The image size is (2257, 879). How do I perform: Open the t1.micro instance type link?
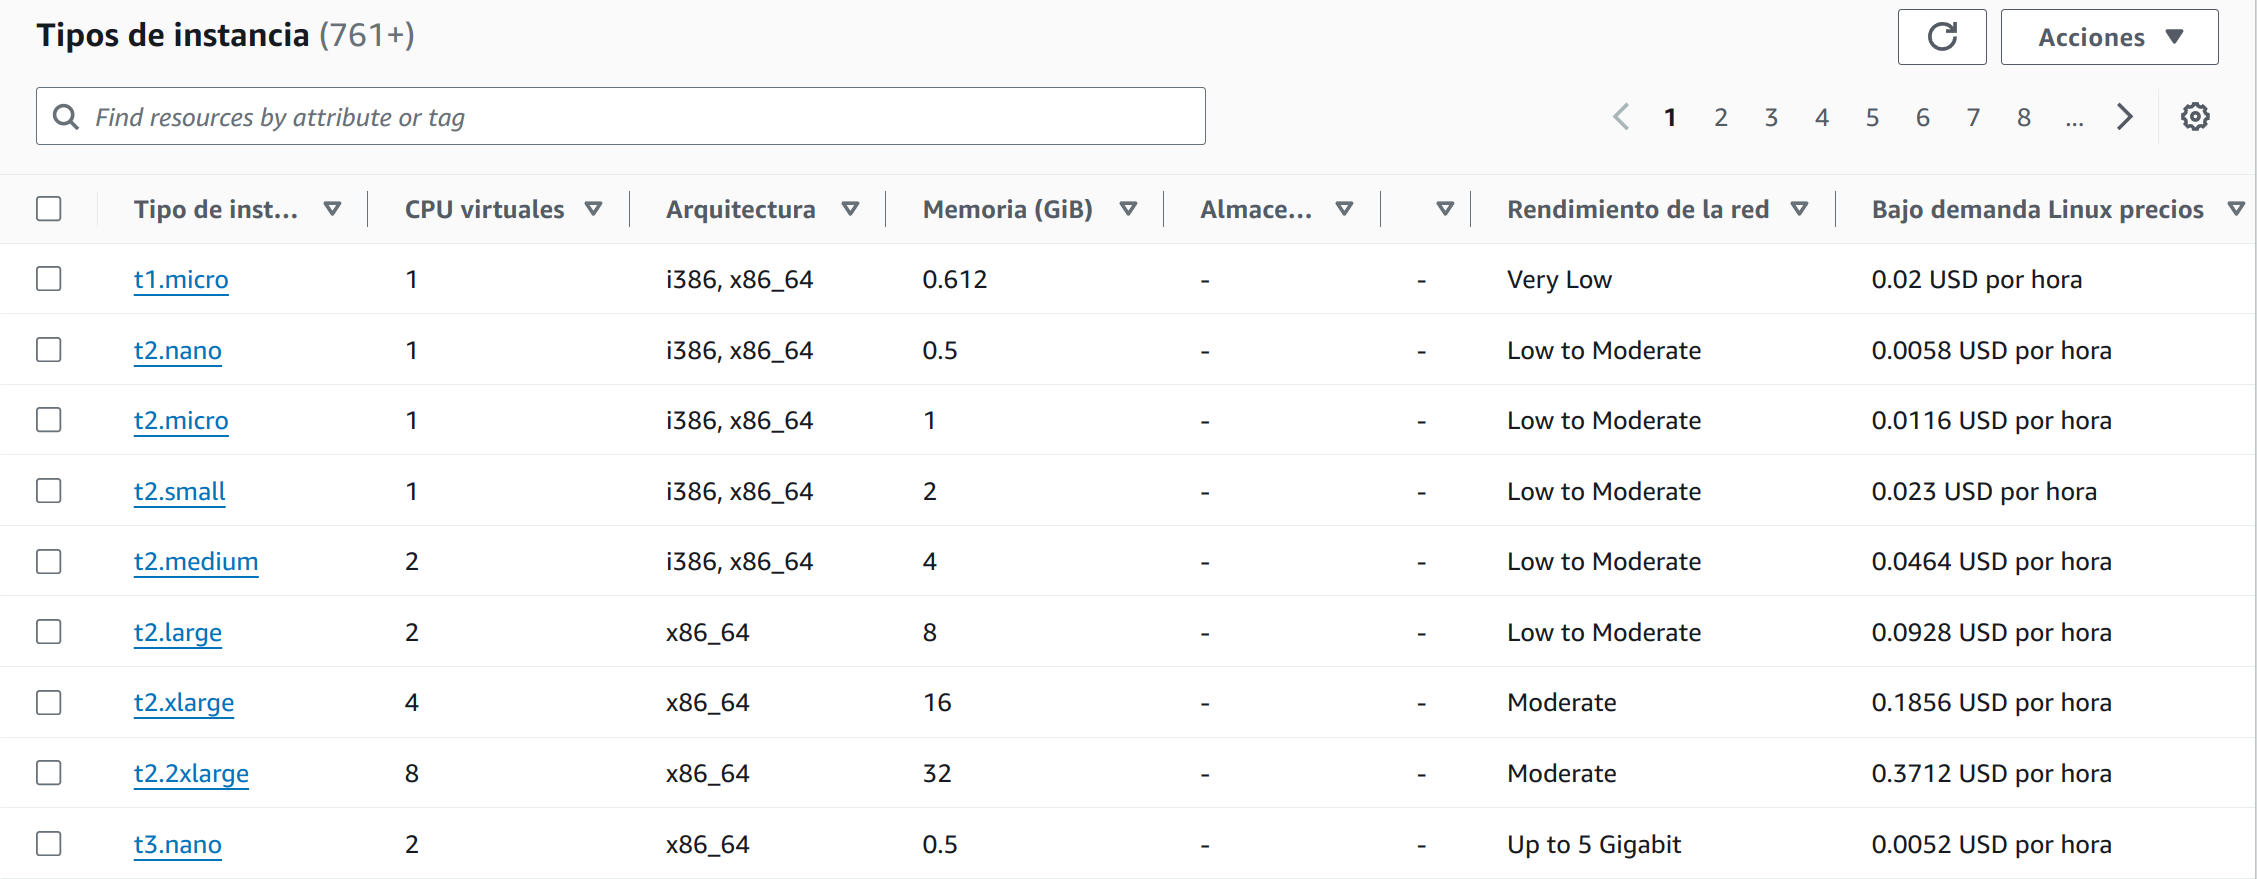(x=181, y=279)
